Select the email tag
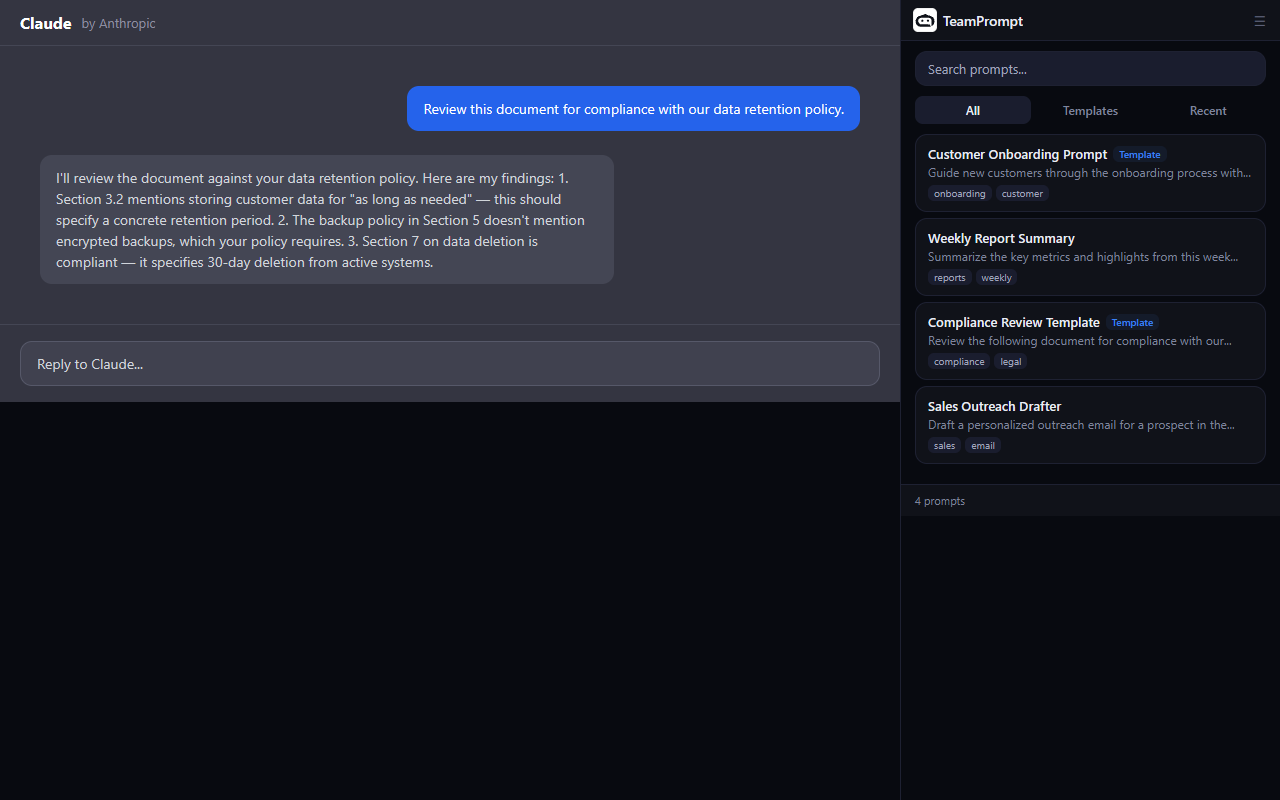Image resolution: width=1280 pixels, height=800 pixels. pyautogui.click(x=983, y=446)
